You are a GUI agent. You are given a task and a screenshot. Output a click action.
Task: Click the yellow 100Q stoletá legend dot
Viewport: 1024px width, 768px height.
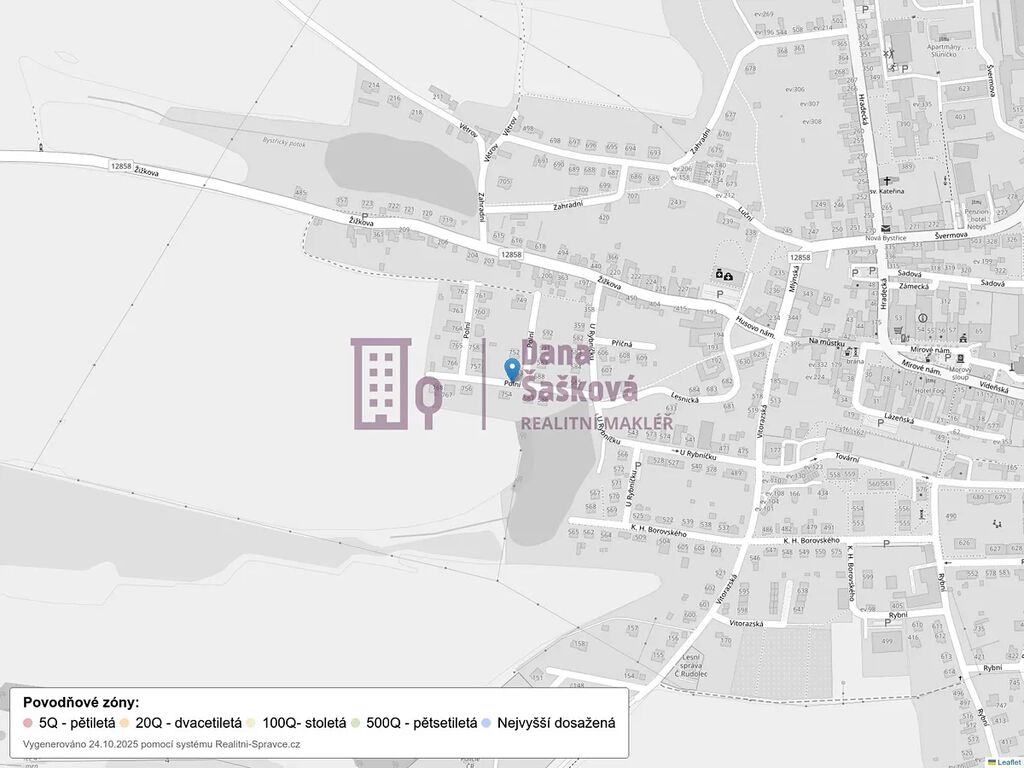click(251, 722)
